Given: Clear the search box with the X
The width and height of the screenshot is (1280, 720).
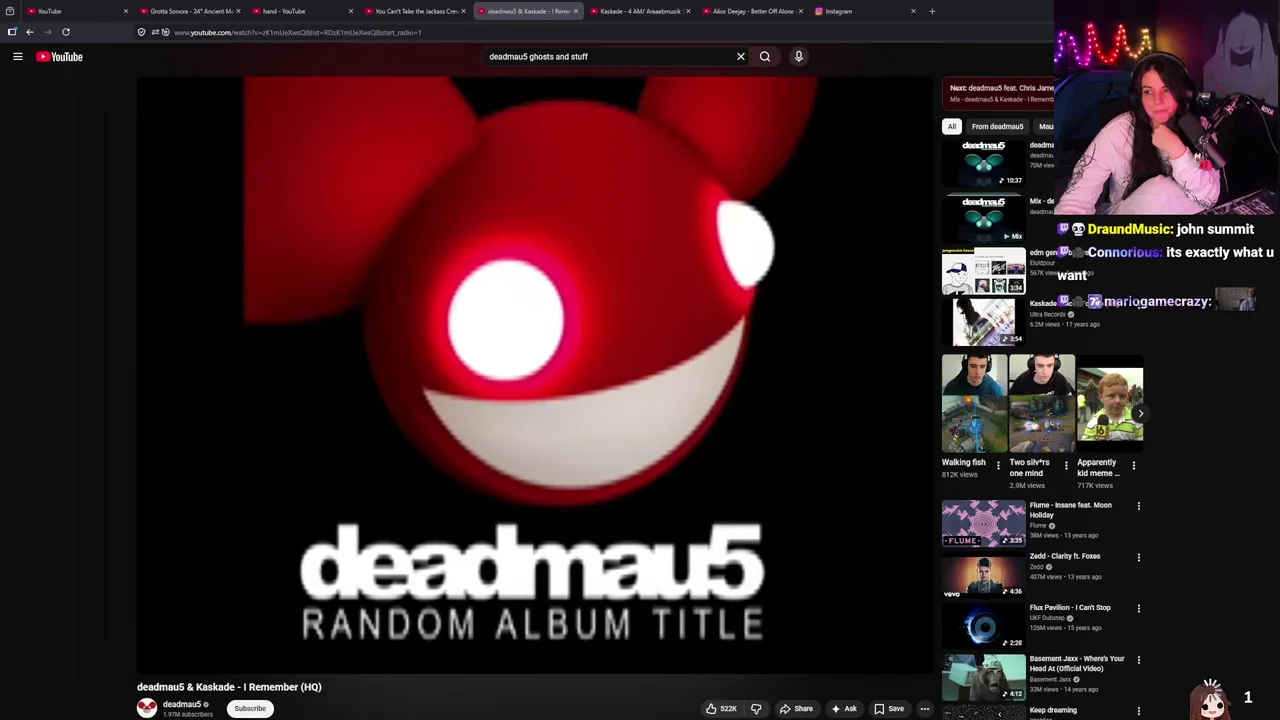Looking at the screenshot, I should pyautogui.click(x=741, y=57).
